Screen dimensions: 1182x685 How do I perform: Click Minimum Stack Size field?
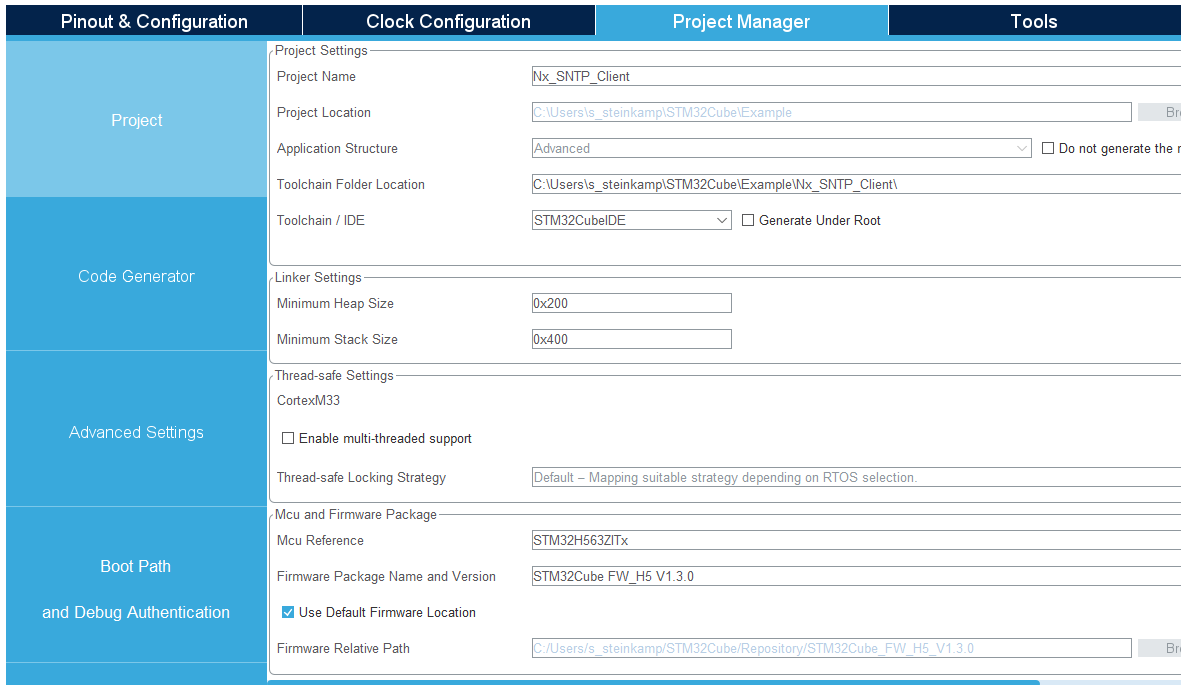[632, 339]
